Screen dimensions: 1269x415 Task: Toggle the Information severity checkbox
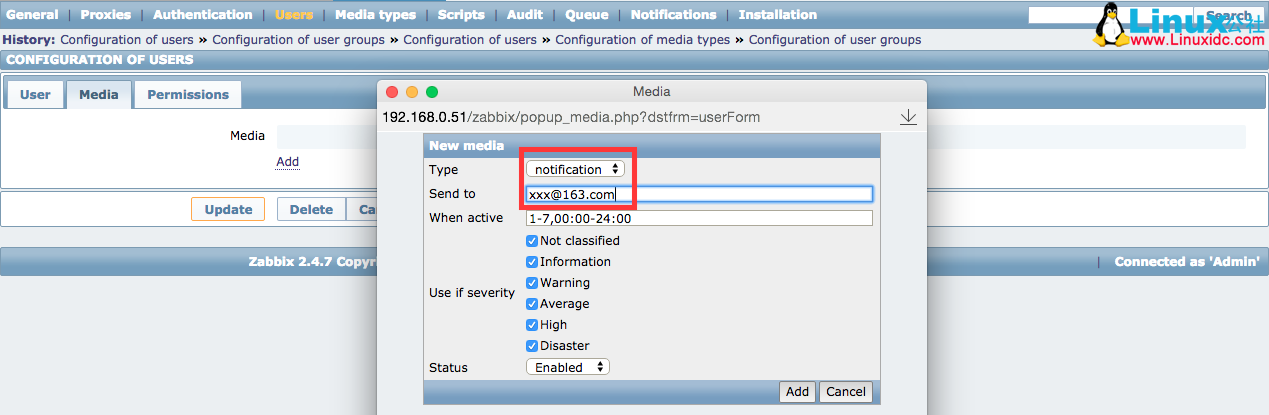532,262
